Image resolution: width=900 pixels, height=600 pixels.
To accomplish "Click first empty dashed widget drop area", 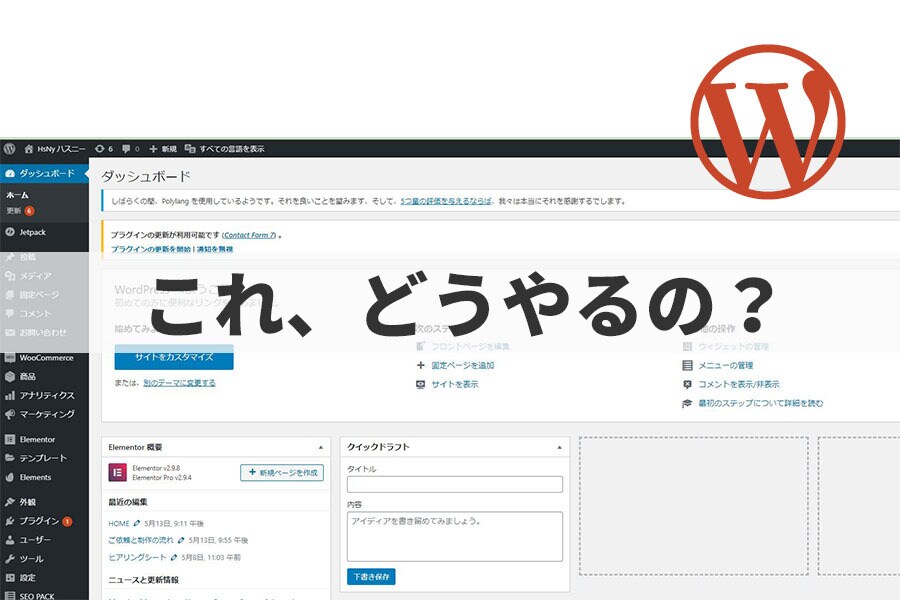I will click(693, 505).
